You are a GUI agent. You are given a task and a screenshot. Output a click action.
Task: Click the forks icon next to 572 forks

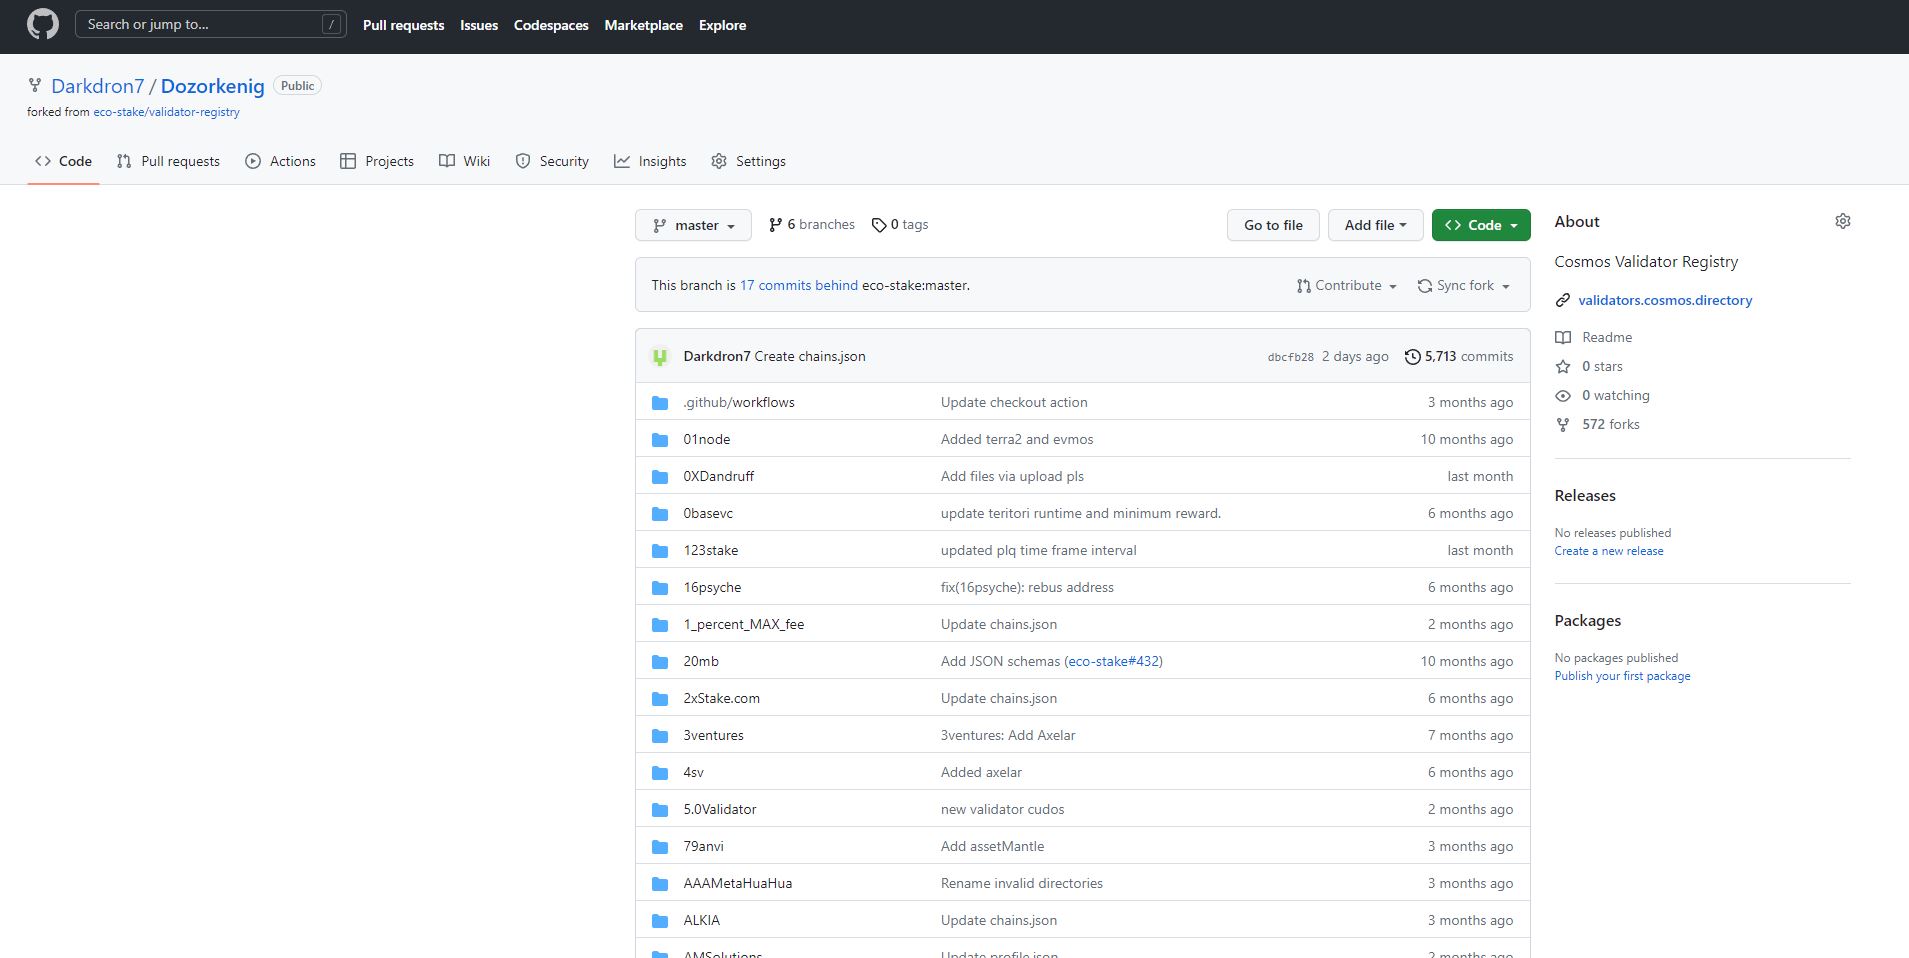pos(1563,424)
